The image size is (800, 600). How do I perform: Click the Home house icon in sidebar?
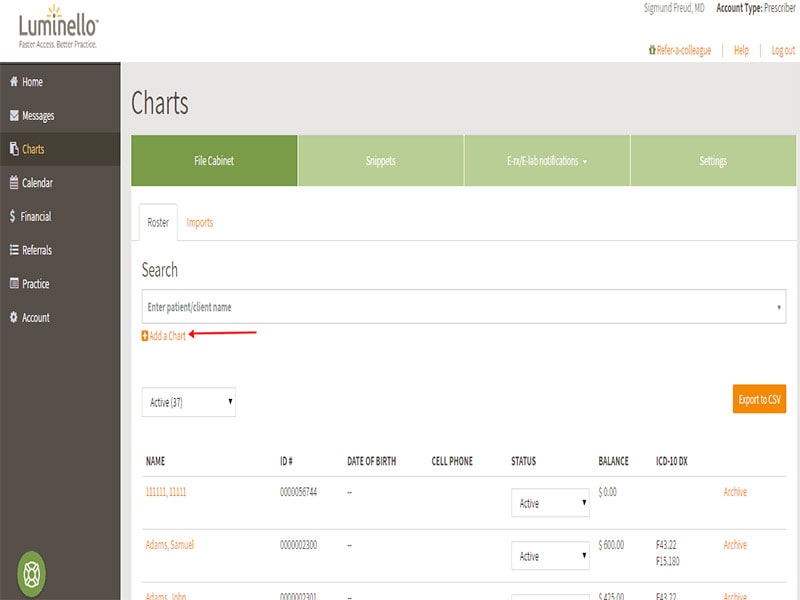click(14, 81)
